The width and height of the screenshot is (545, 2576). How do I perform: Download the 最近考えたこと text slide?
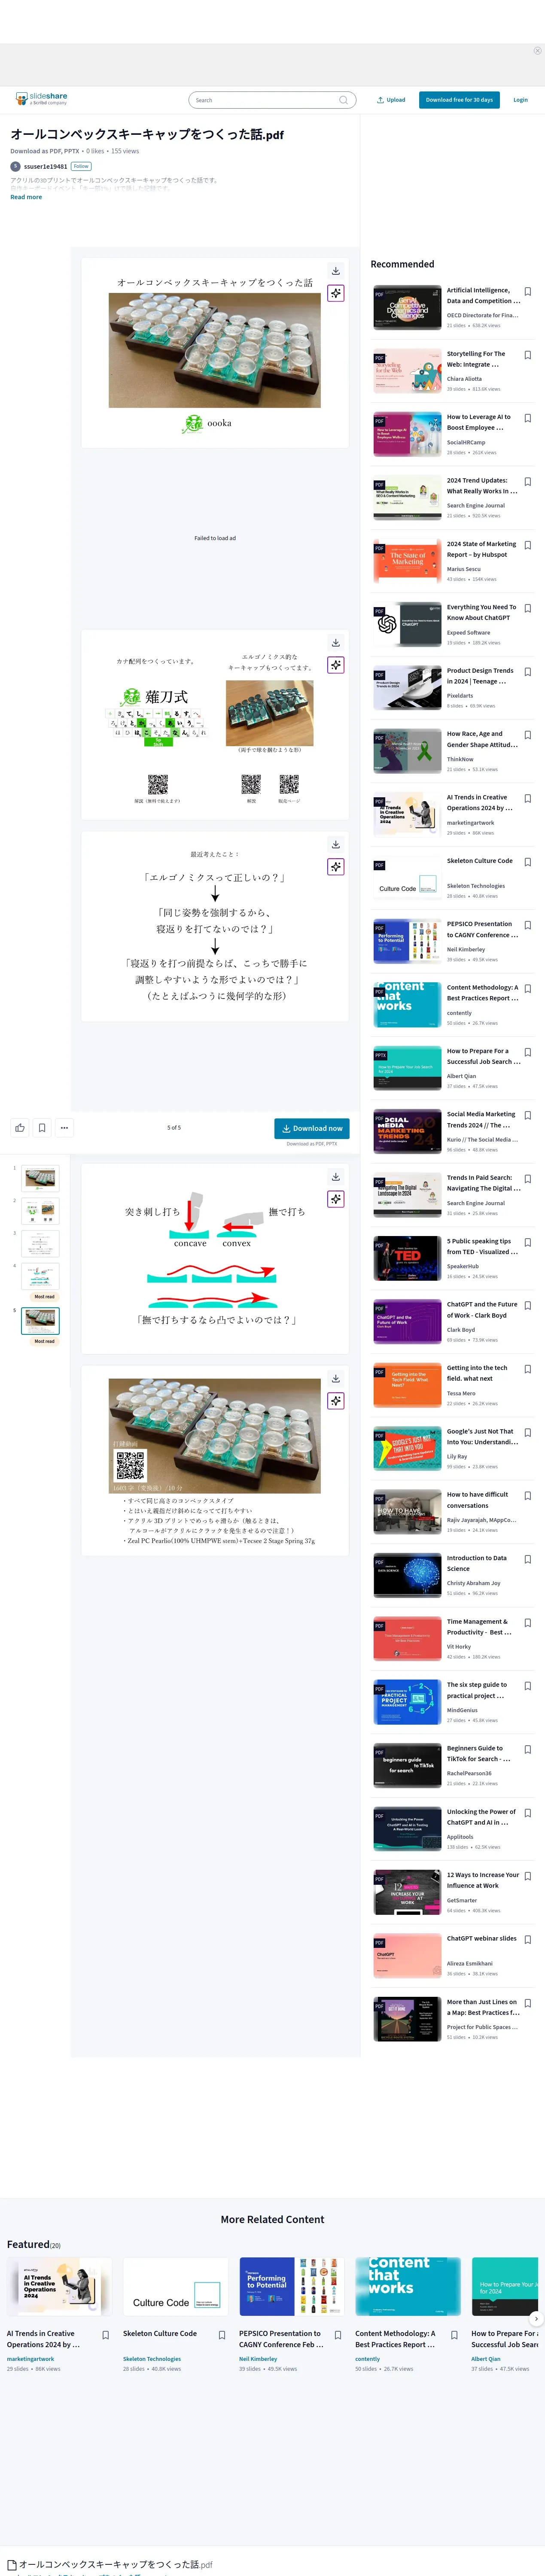click(336, 845)
